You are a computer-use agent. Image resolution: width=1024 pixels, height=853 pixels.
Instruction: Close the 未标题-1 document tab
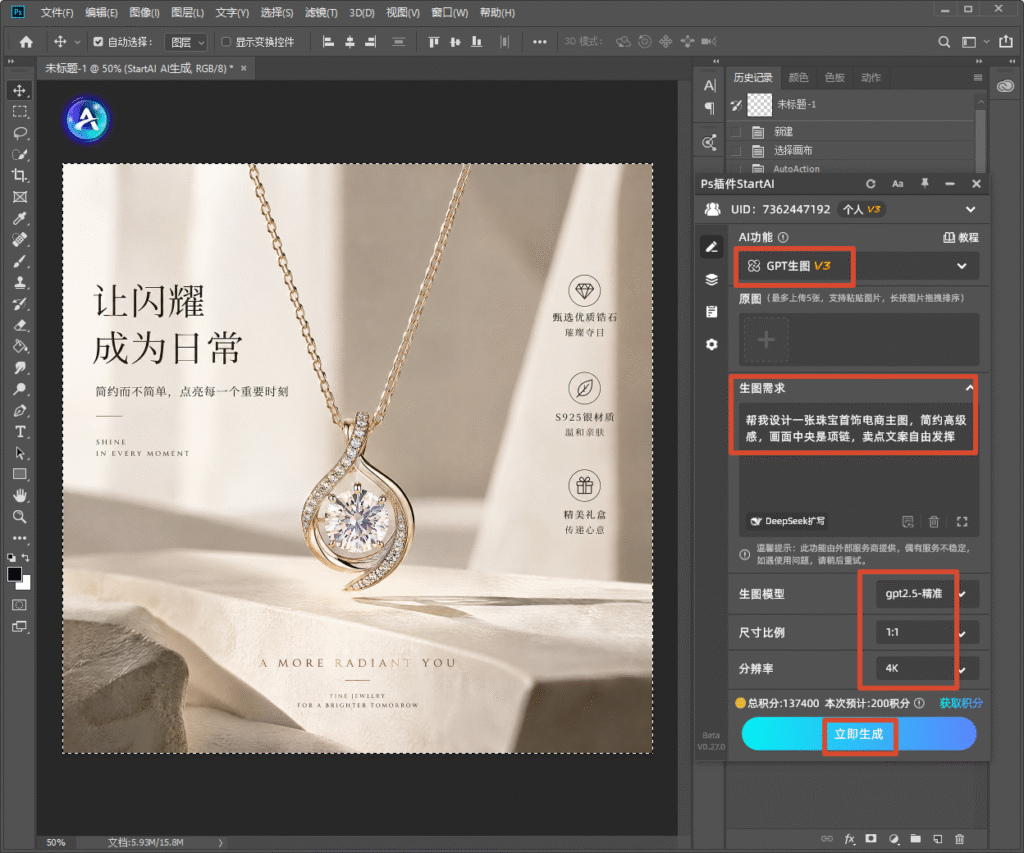coord(244,68)
